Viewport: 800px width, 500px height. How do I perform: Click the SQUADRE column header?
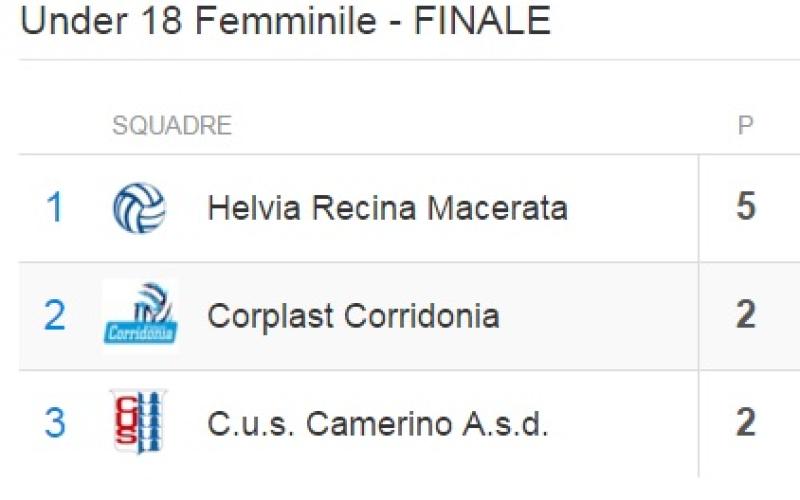tap(171, 126)
